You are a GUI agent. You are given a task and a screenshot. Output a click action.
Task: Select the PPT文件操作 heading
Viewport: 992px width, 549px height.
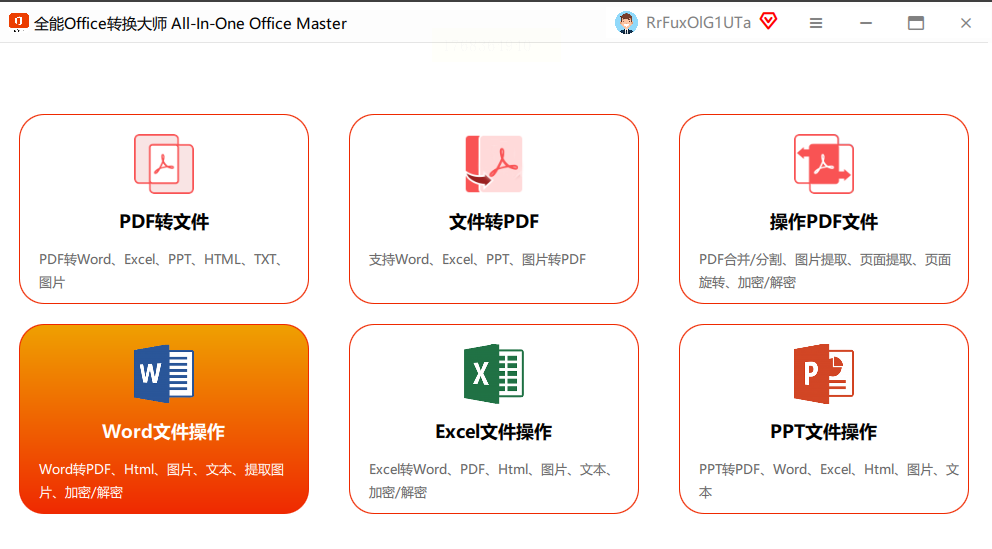point(824,432)
